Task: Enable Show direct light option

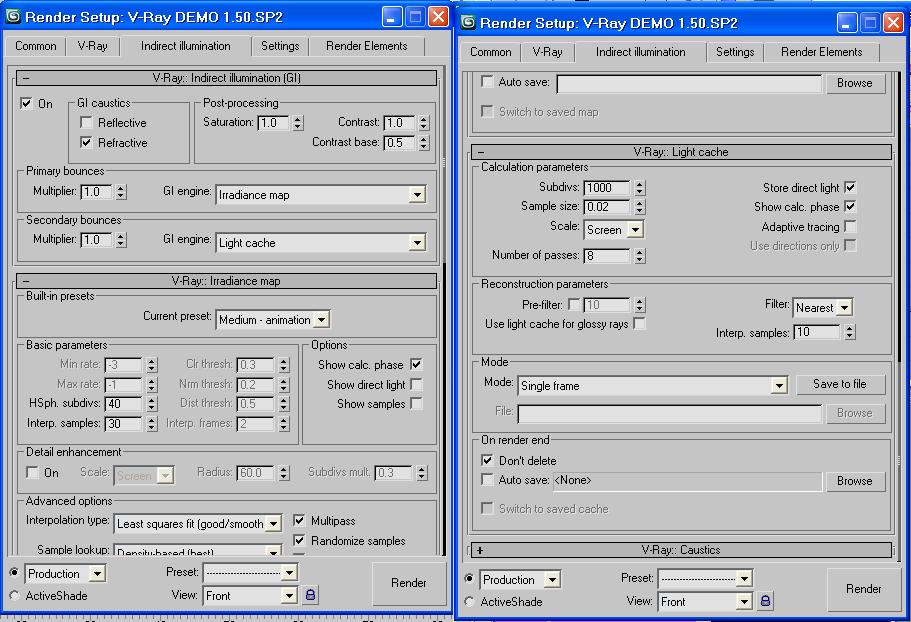Action: coord(416,384)
